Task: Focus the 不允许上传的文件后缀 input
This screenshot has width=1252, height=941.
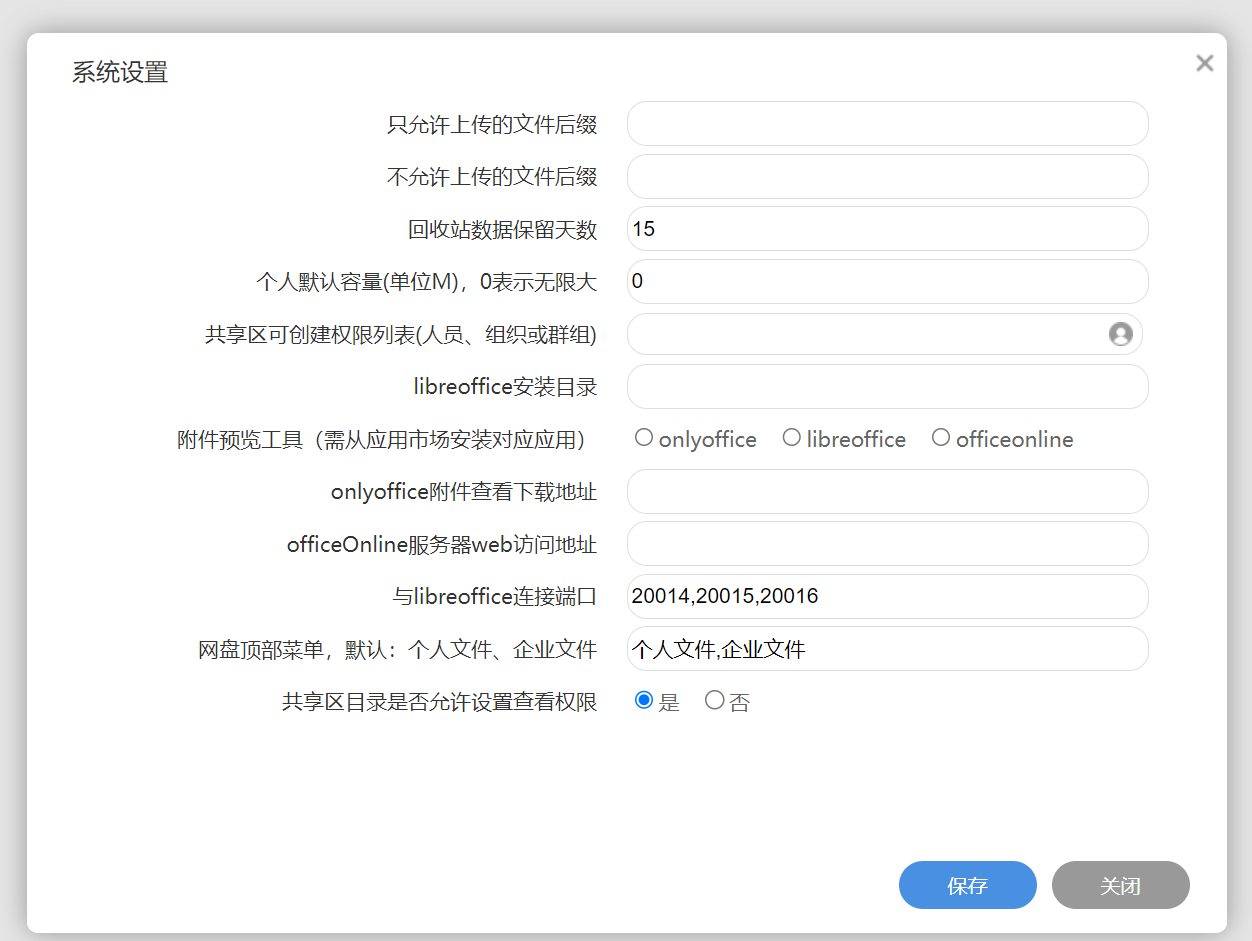Action: pyautogui.click(x=887, y=176)
